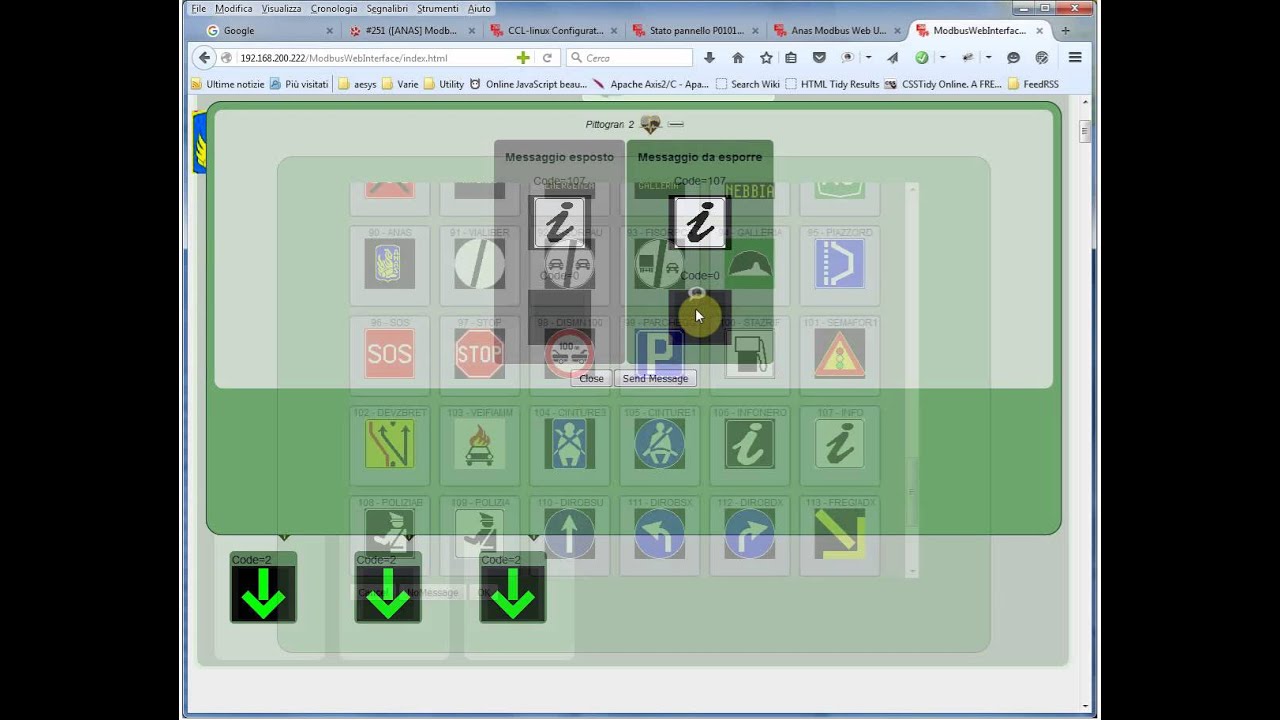Screen dimensions: 1280x720
Task: Select the 111 - DIROBSX turn left pictogram
Action: [x=659, y=534]
